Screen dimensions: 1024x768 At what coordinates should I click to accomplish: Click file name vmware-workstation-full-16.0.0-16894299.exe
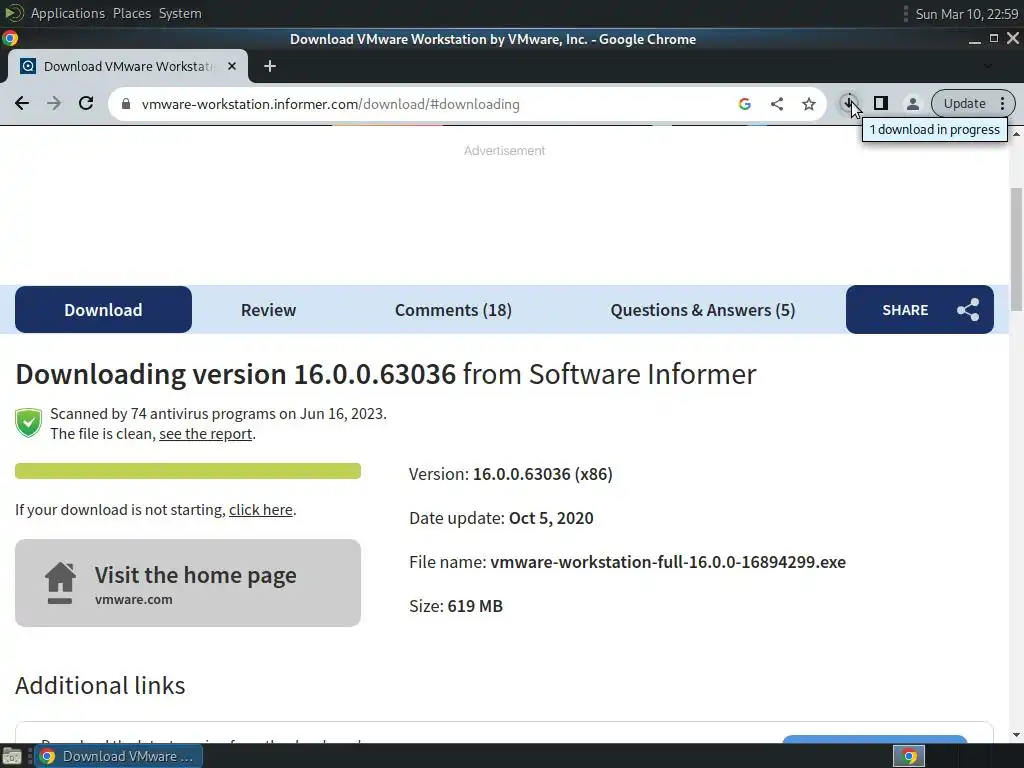(x=668, y=562)
